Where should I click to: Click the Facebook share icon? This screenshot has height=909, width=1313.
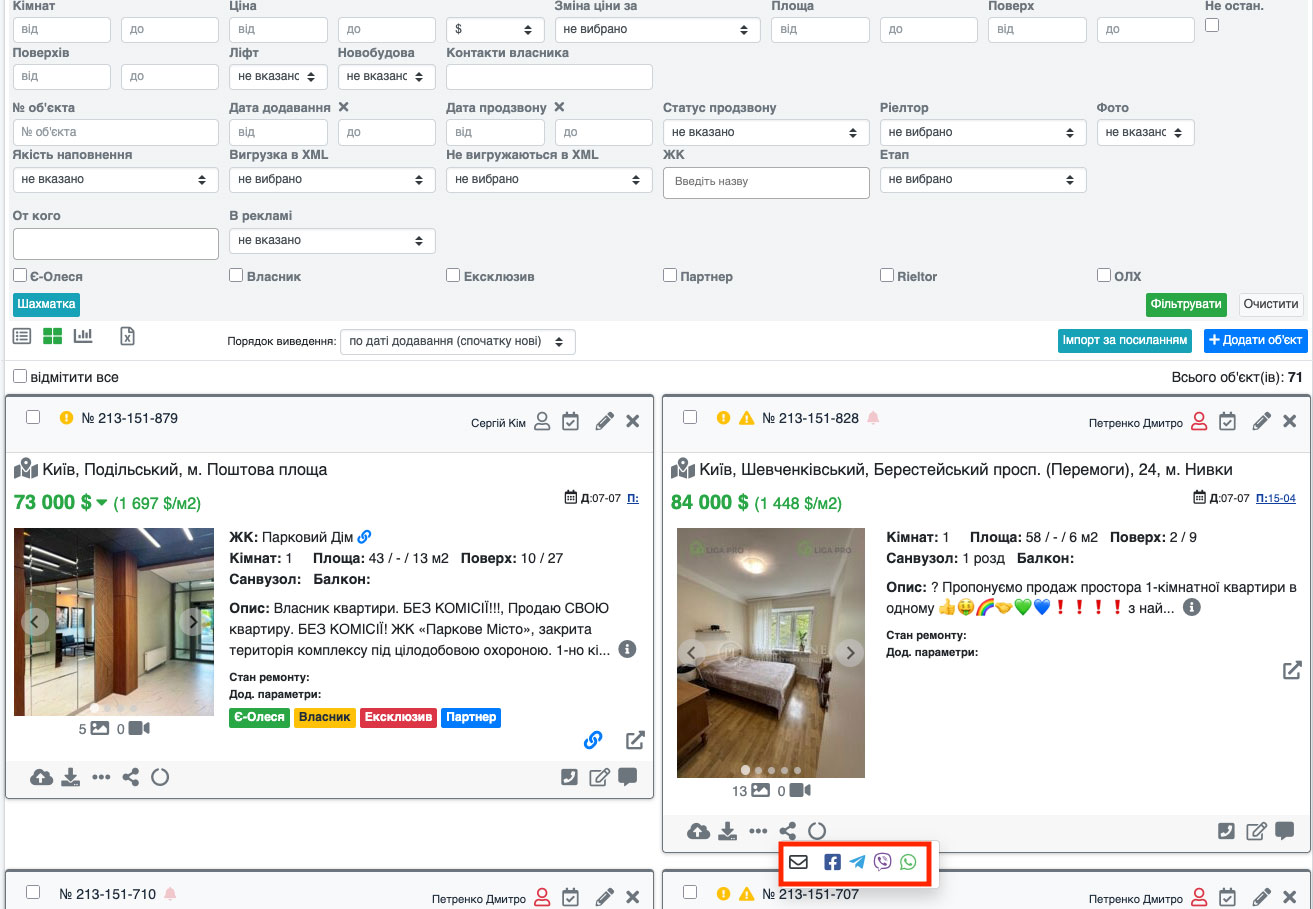832,862
